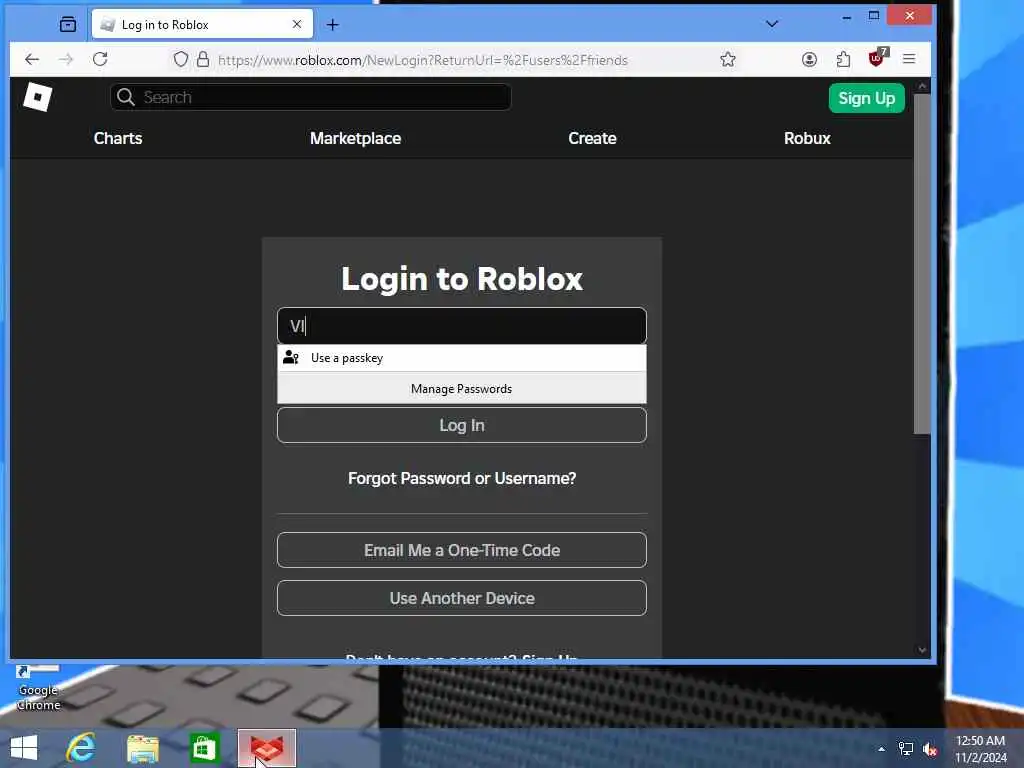Open the Windows Start button
The width and height of the screenshot is (1024, 768).
24,748
